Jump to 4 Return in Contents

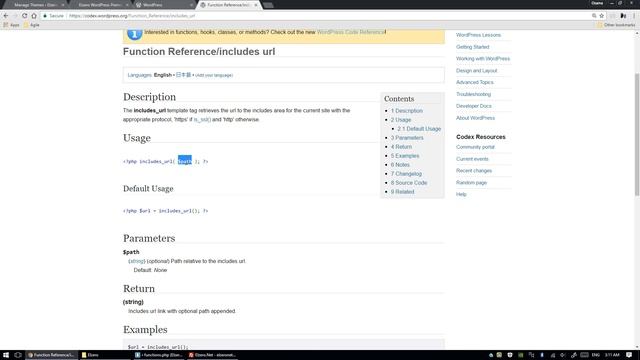click(401, 147)
